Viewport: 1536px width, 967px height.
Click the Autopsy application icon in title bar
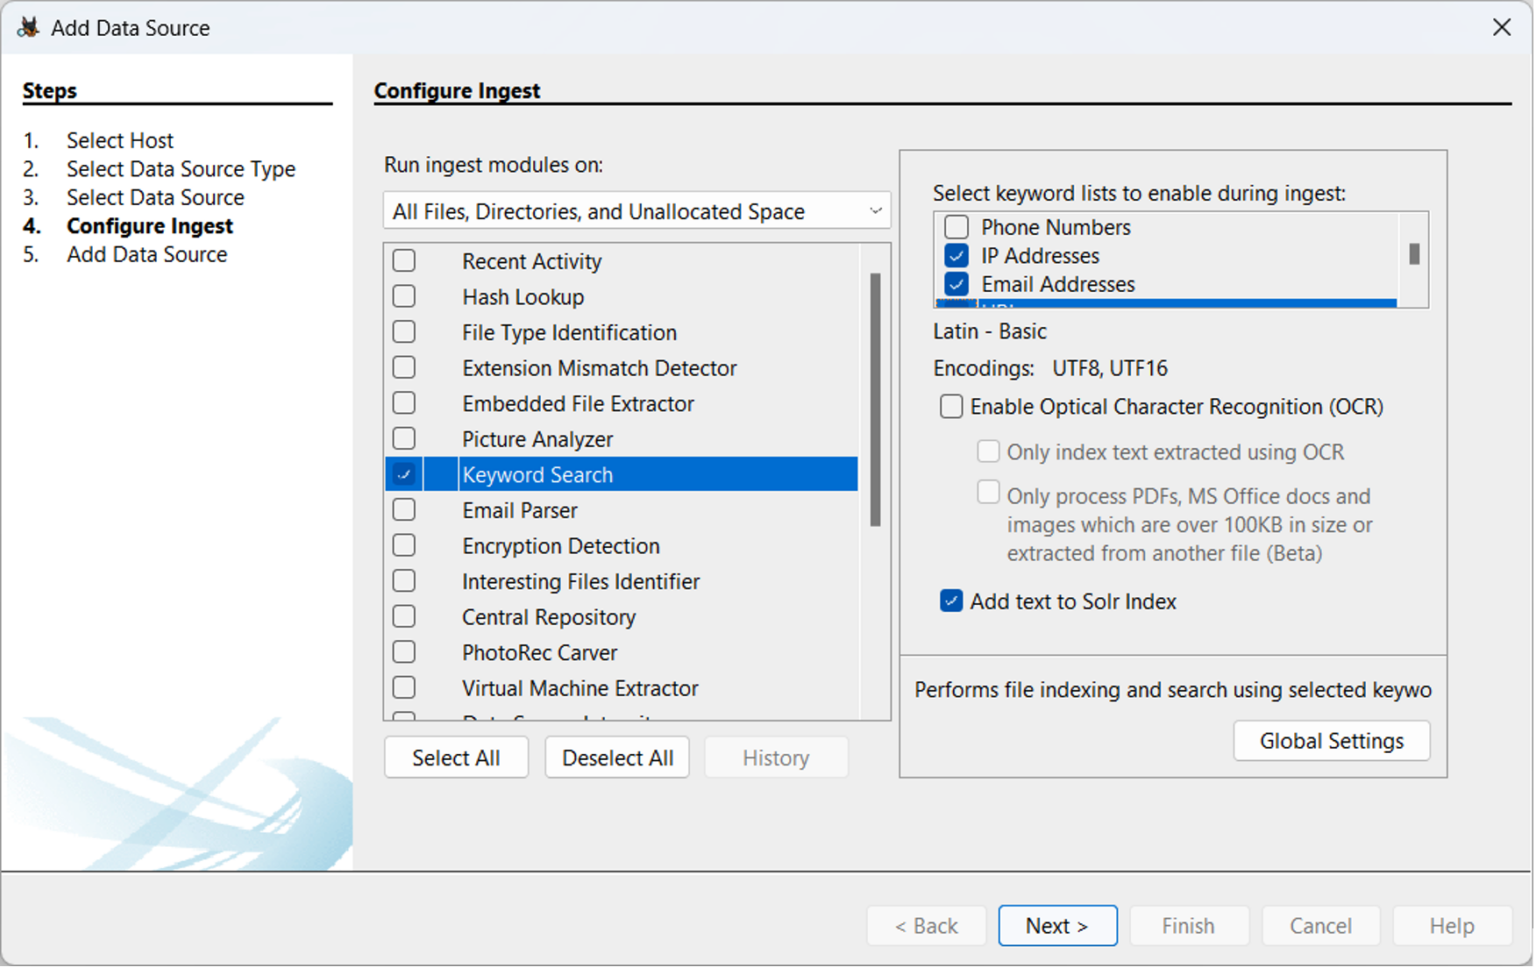point(29,27)
